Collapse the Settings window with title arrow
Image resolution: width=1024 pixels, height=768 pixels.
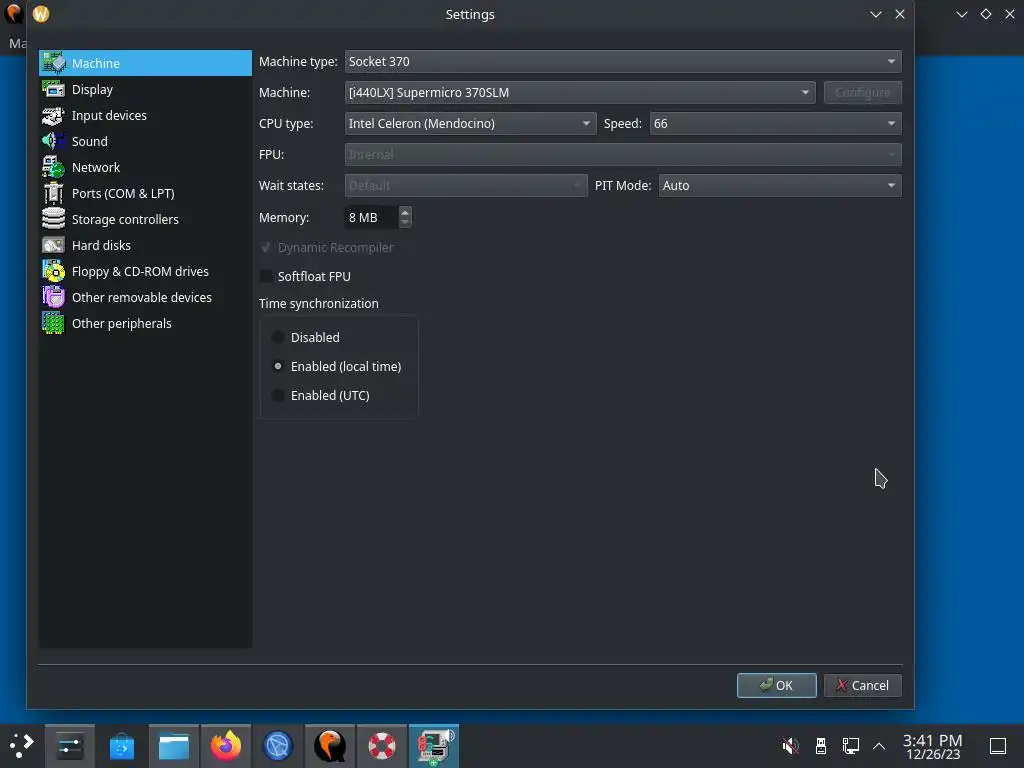(876, 14)
